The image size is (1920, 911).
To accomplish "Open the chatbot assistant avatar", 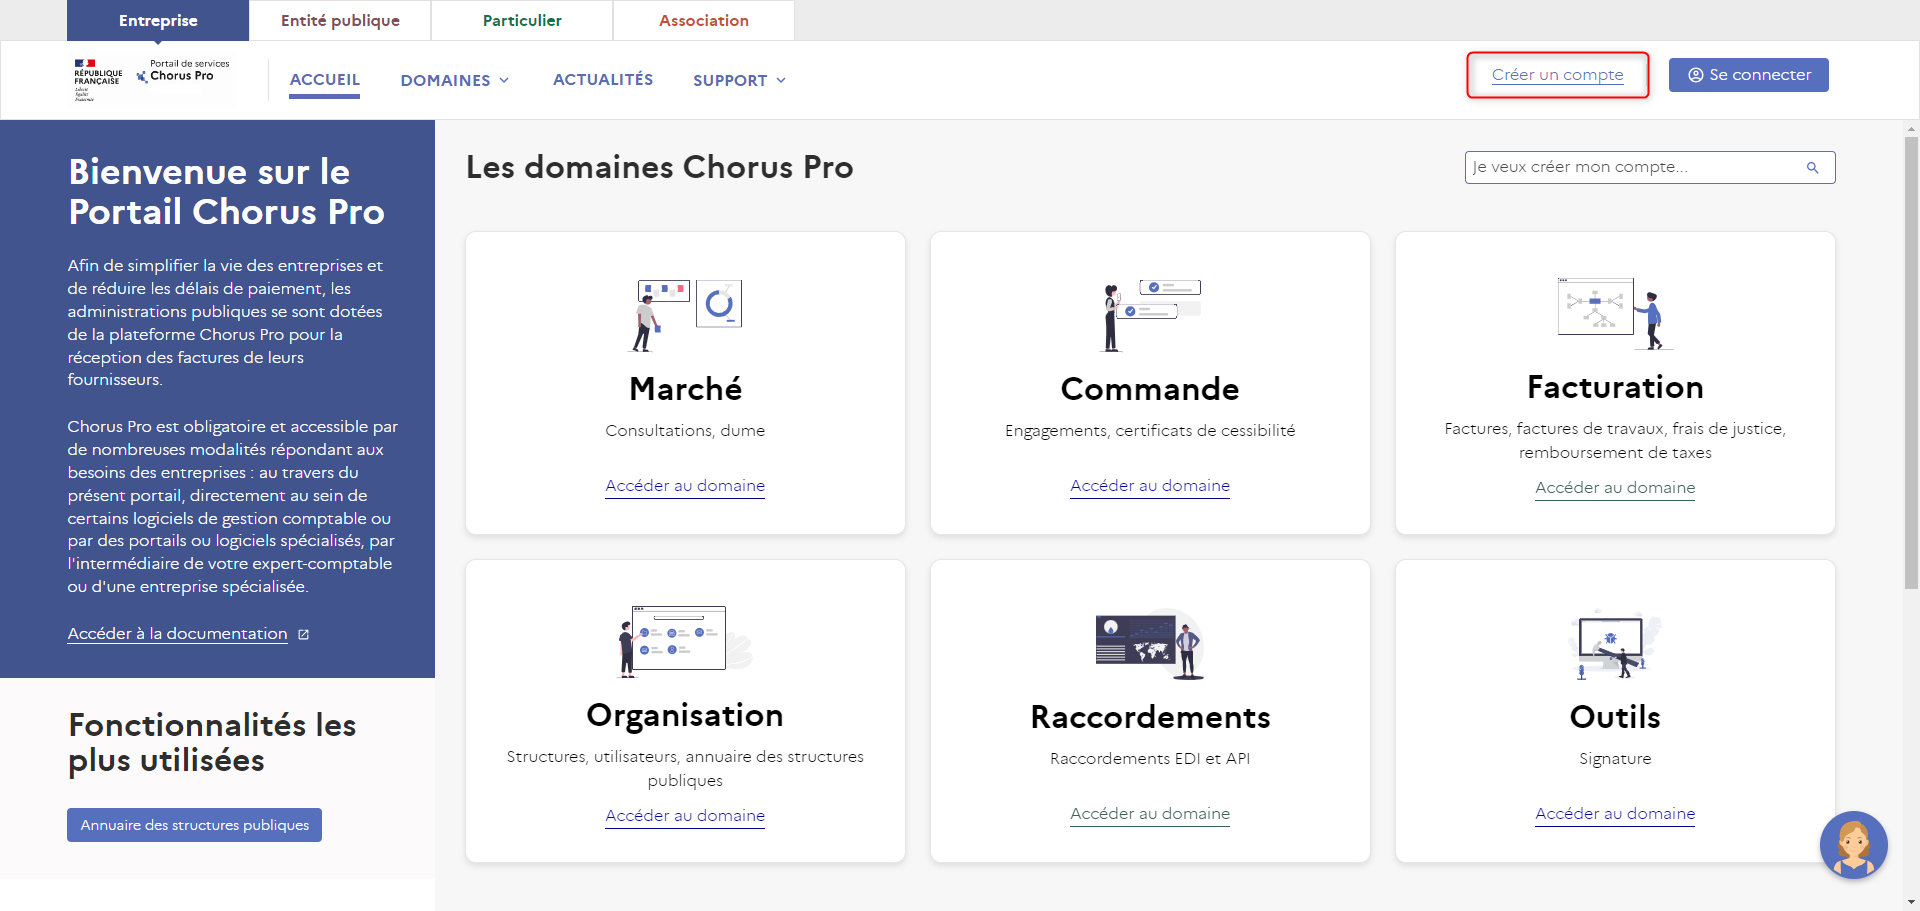I will pos(1853,845).
